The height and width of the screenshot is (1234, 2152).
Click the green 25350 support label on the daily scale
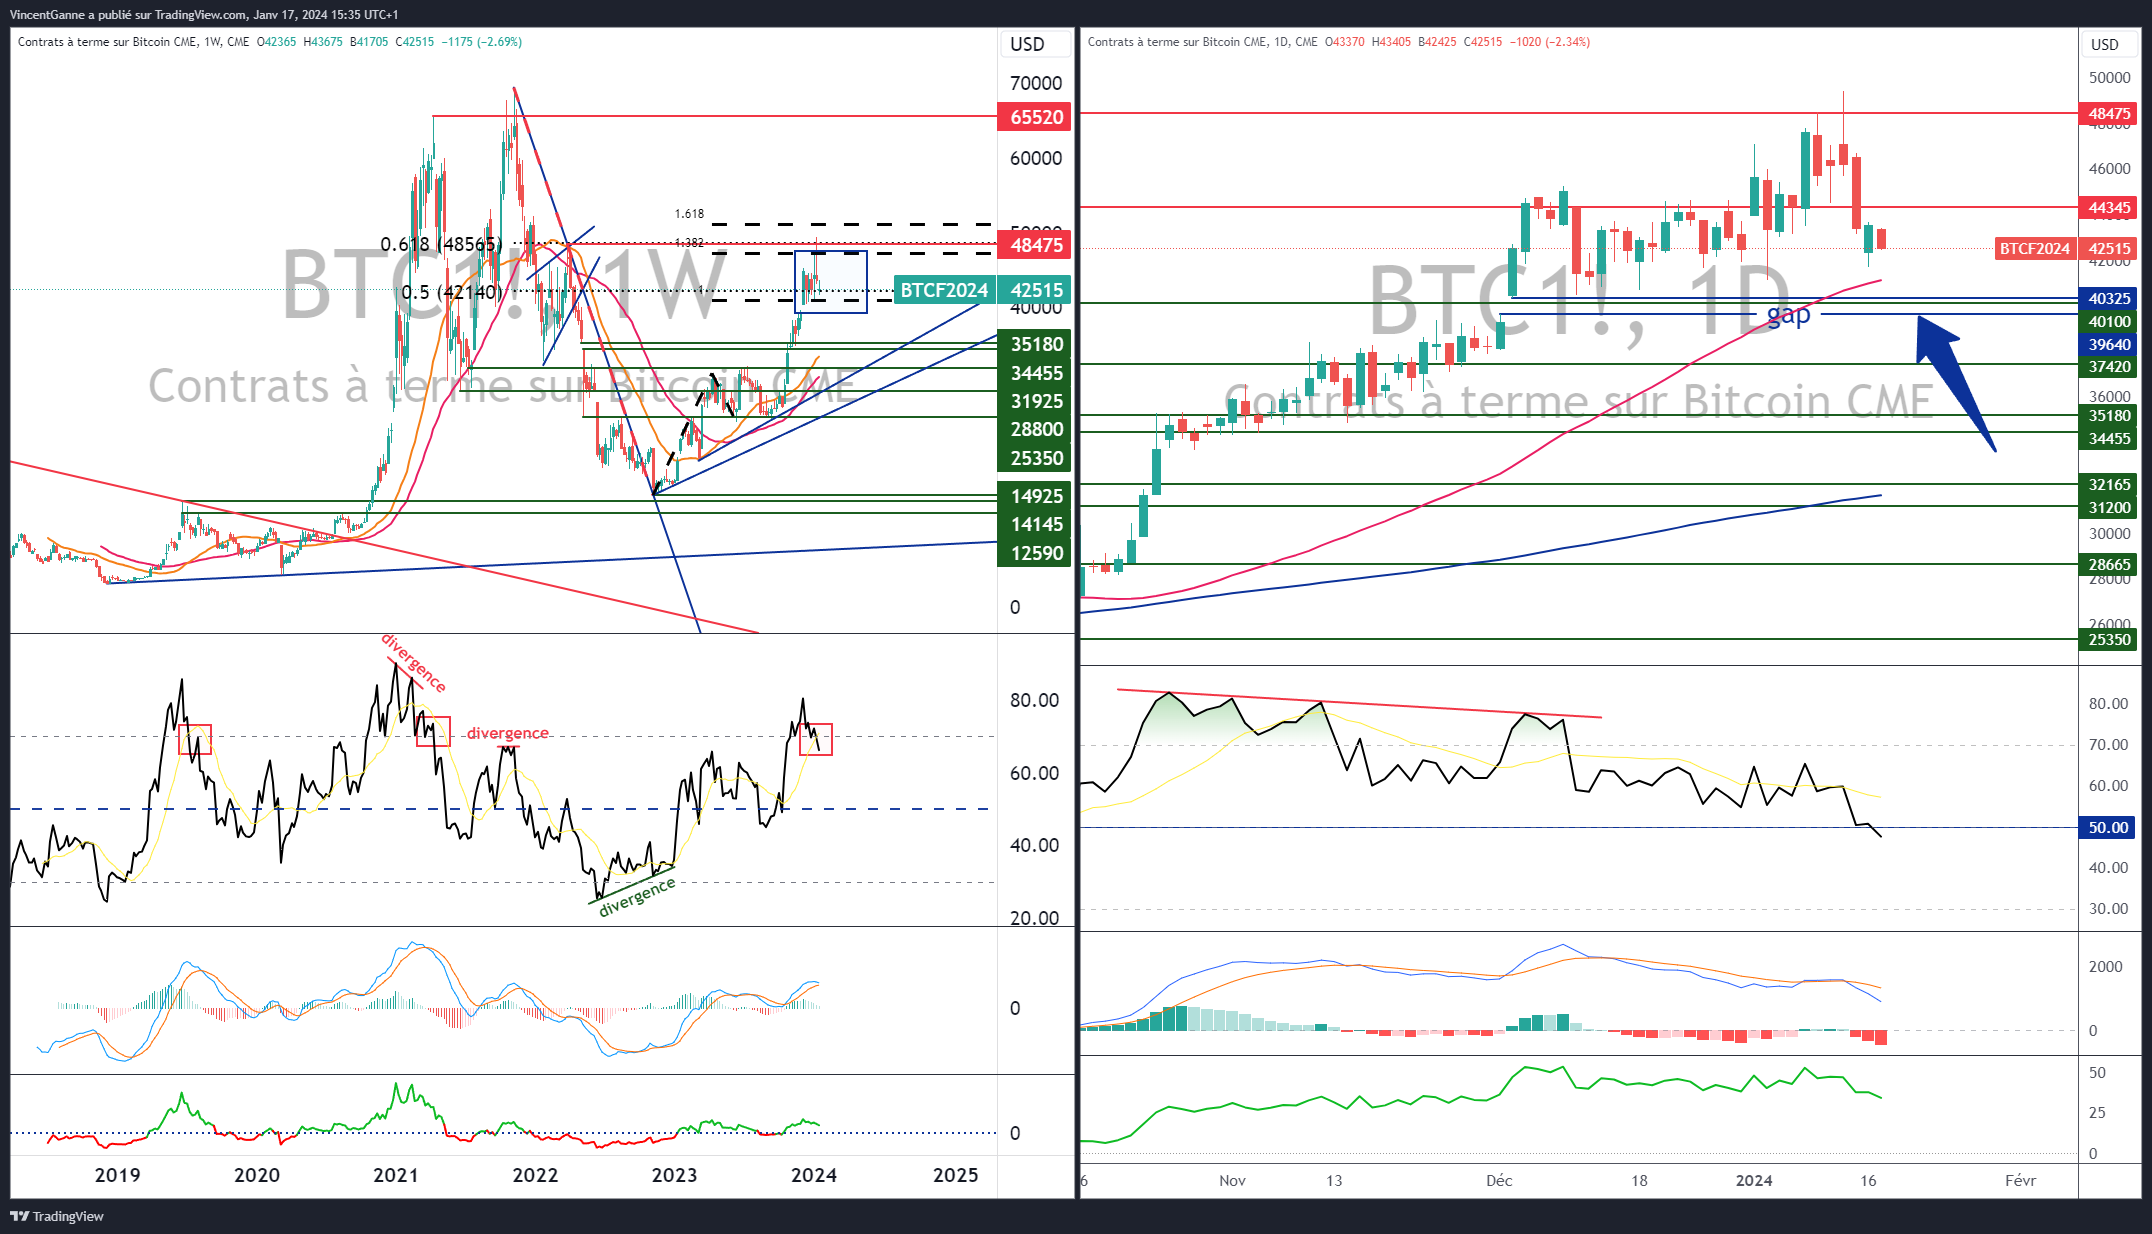click(2108, 639)
